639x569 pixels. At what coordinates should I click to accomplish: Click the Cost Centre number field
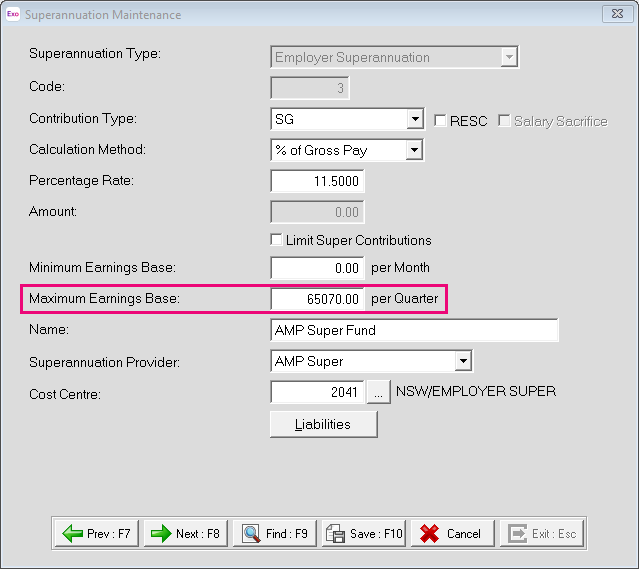pyautogui.click(x=317, y=393)
